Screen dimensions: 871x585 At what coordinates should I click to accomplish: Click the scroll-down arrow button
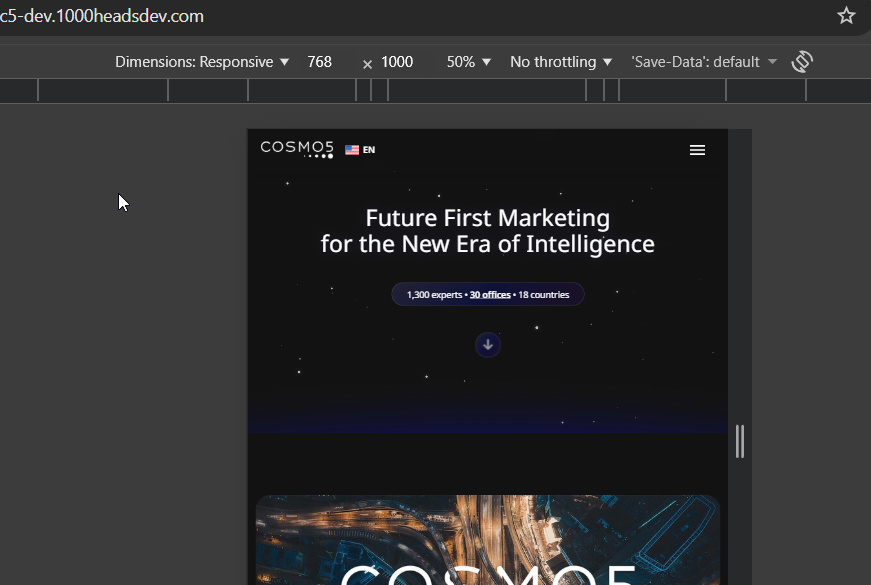pyautogui.click(x=488, y=345)
